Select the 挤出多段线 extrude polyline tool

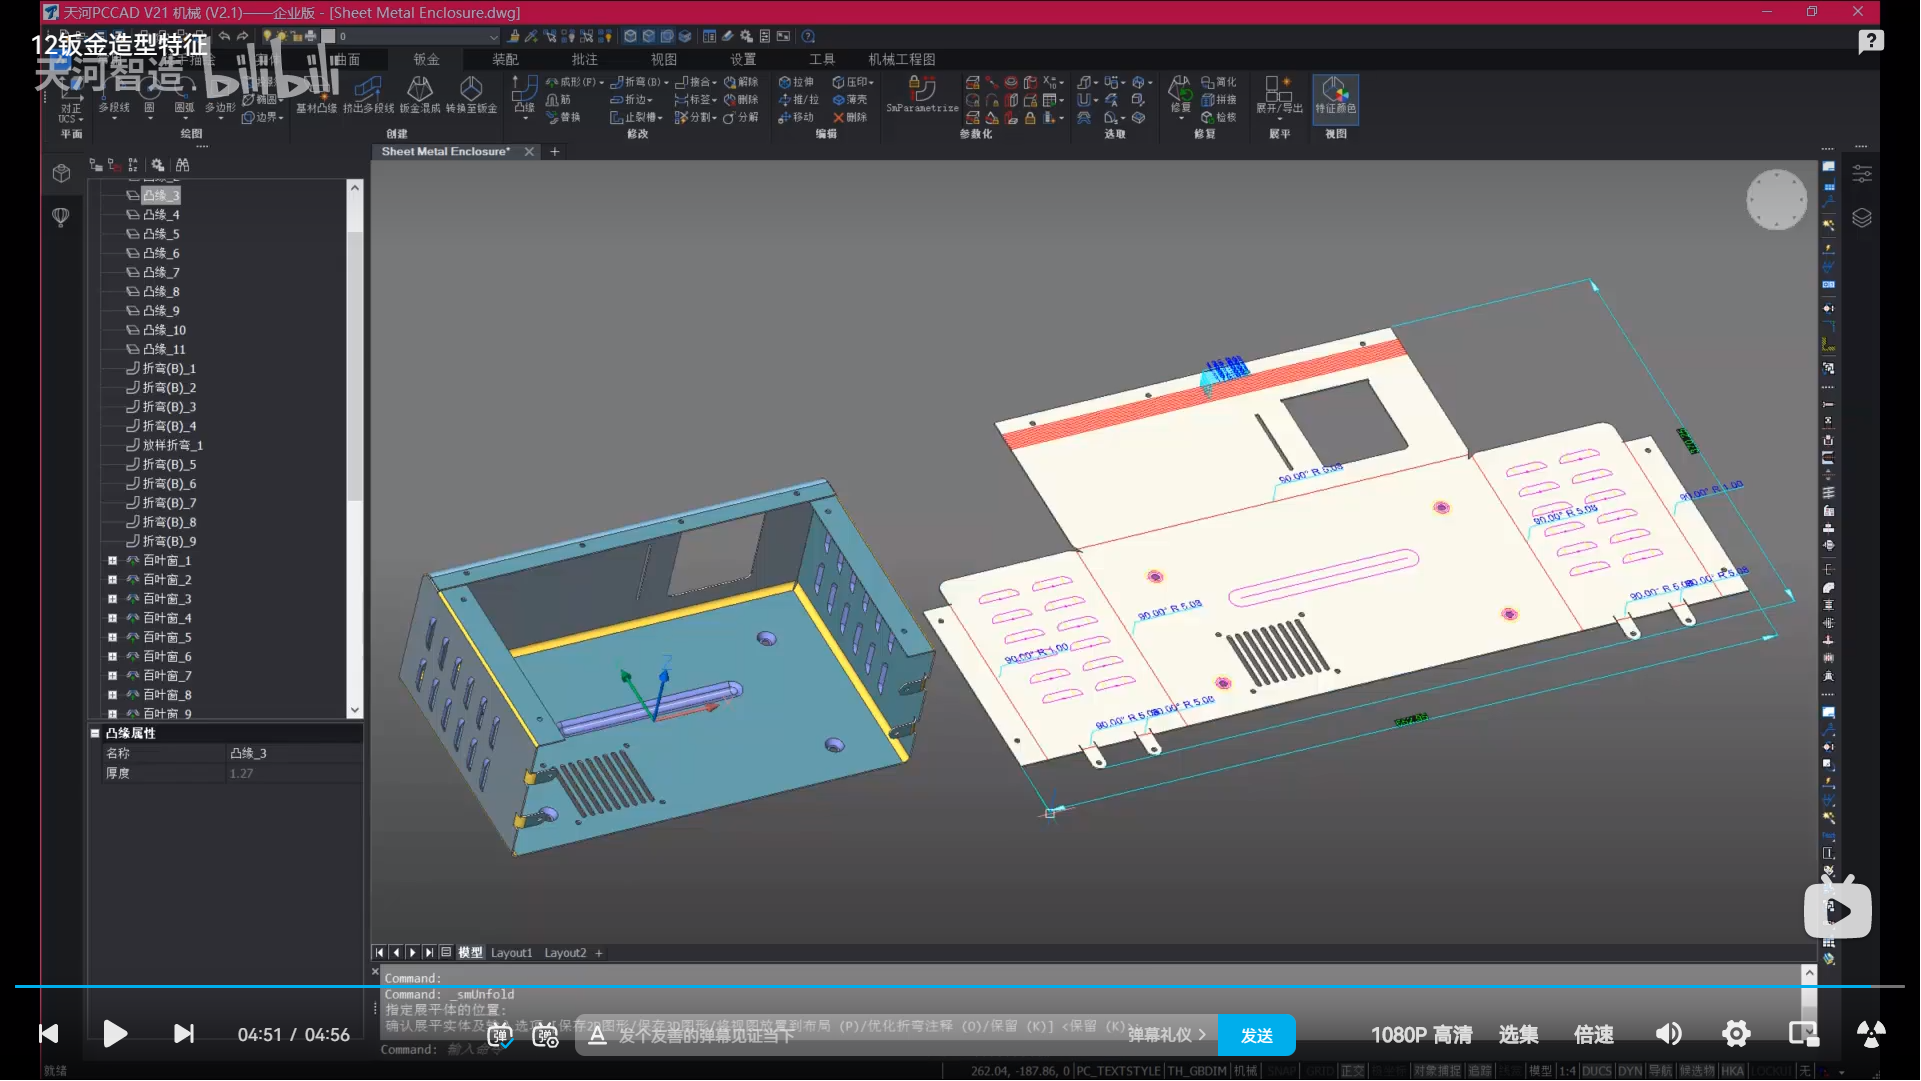pos(368,96)
